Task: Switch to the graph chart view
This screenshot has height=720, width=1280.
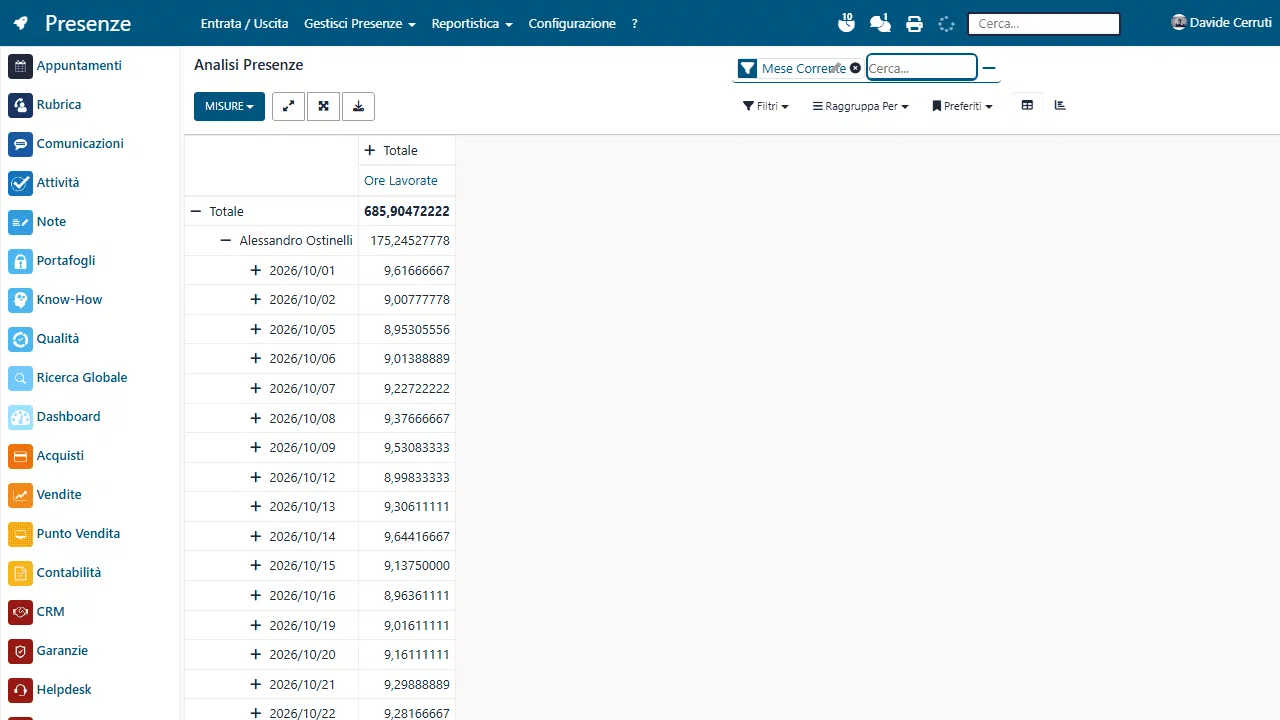Action: (1060, 105)
